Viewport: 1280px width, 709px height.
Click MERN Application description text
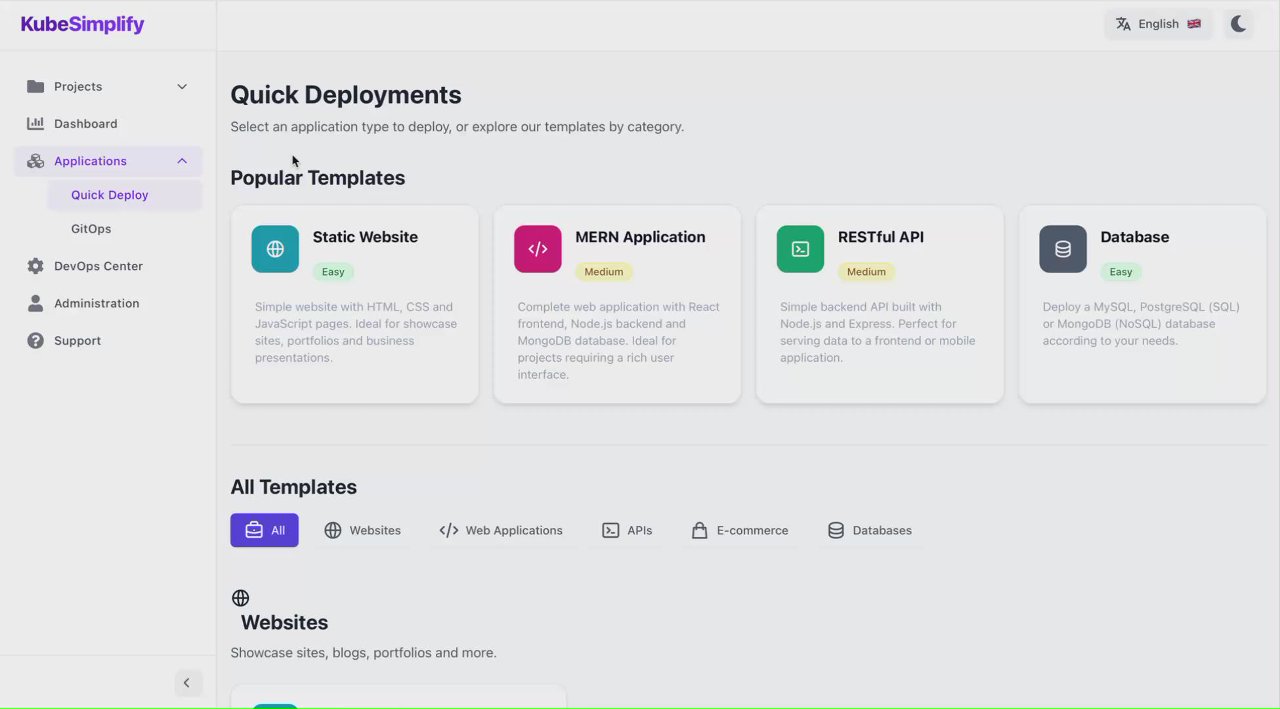pyautogui.click(x=619, y=341)
